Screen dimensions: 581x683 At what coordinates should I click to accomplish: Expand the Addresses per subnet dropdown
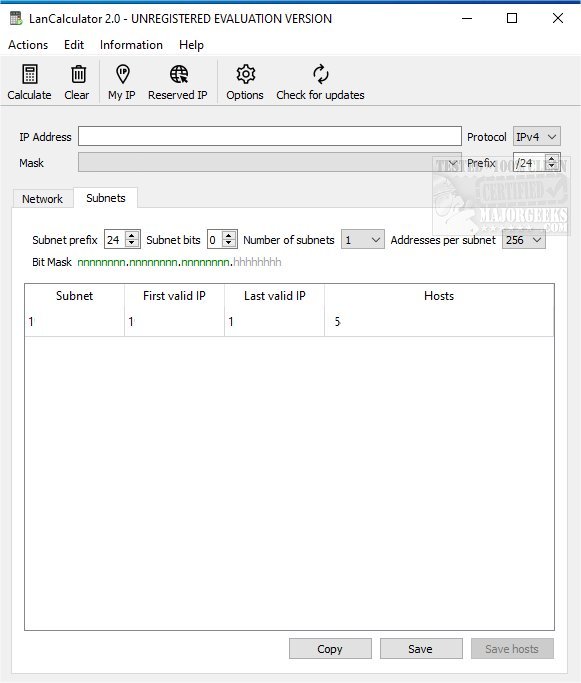coord(523,240)
